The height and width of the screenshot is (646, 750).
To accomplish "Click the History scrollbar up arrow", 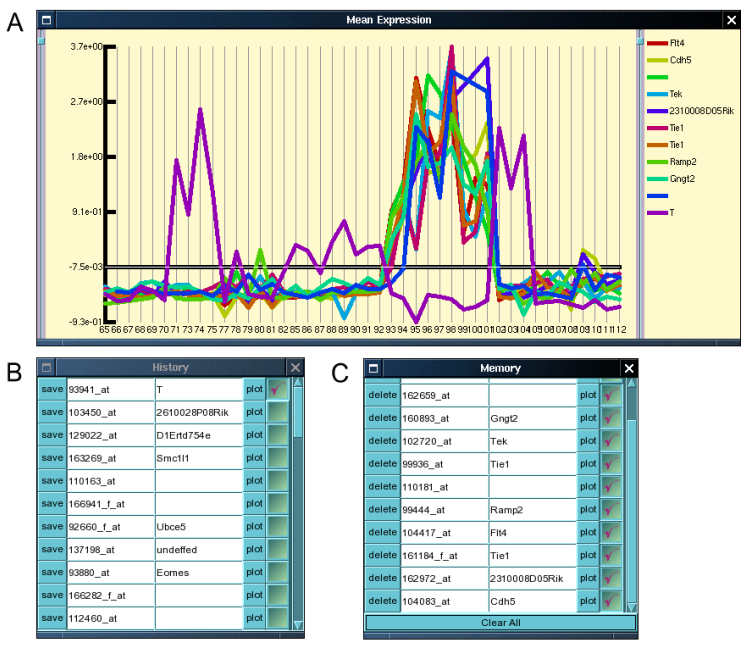I will [x=297, y=383].
